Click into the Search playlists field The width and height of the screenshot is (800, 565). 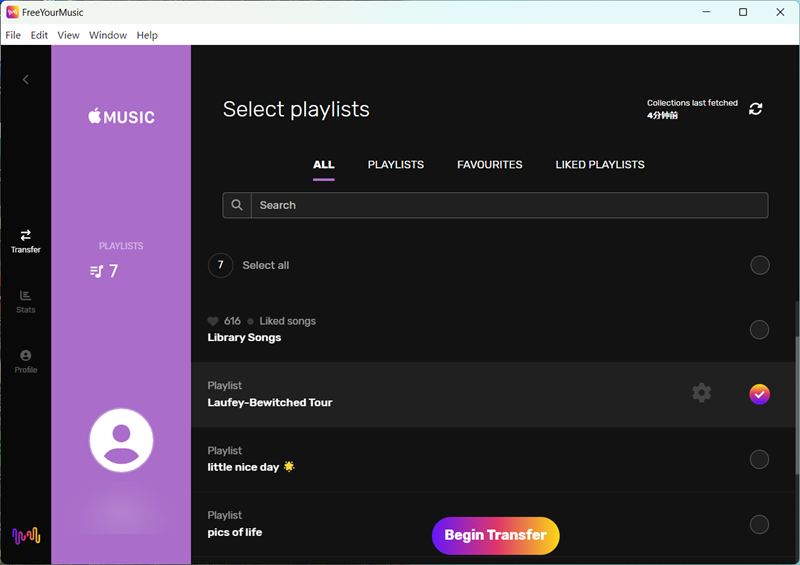pyautogui.click(x=509, y=205)
